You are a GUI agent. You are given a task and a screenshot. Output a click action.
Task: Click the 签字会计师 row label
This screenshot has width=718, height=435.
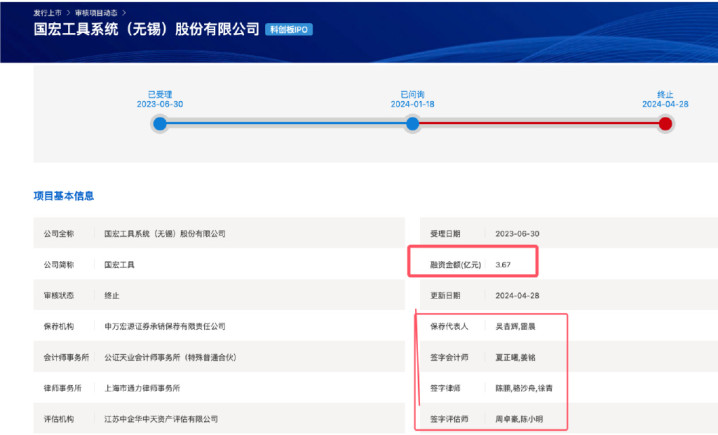point(449,357)
